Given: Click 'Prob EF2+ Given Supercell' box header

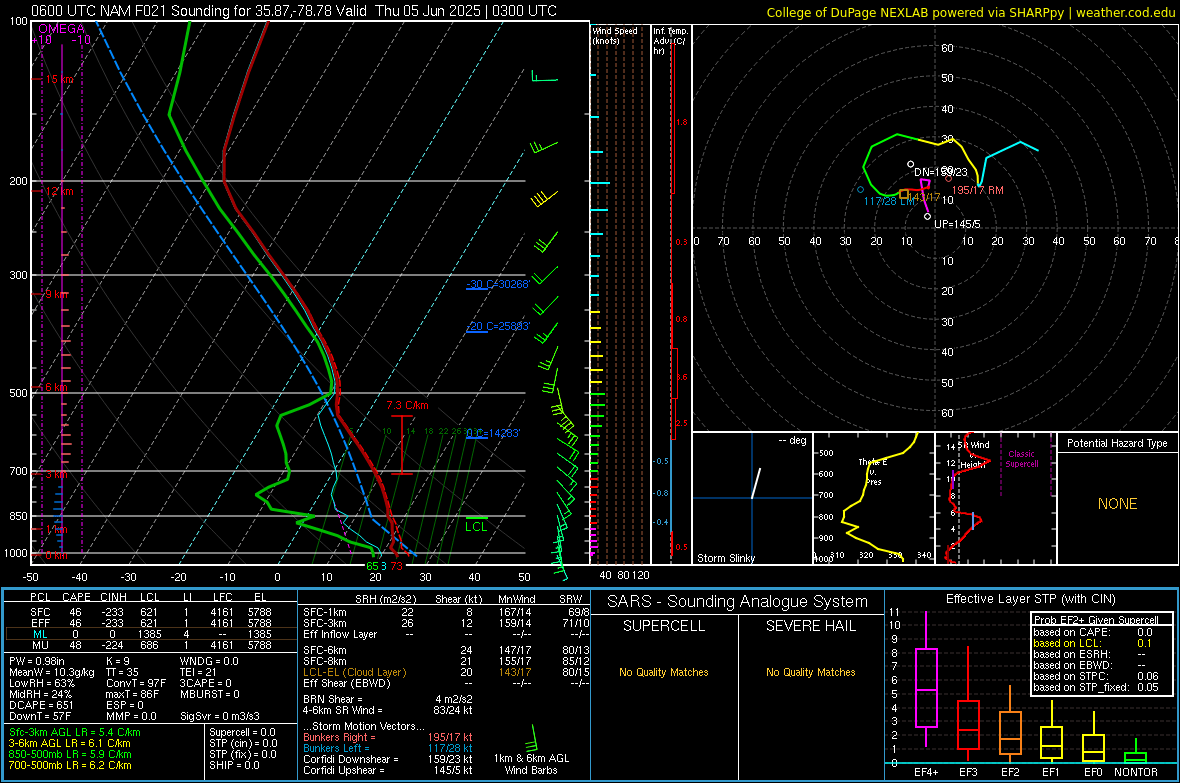Looking at the screenshot, I should click(x=1096, y=620).
